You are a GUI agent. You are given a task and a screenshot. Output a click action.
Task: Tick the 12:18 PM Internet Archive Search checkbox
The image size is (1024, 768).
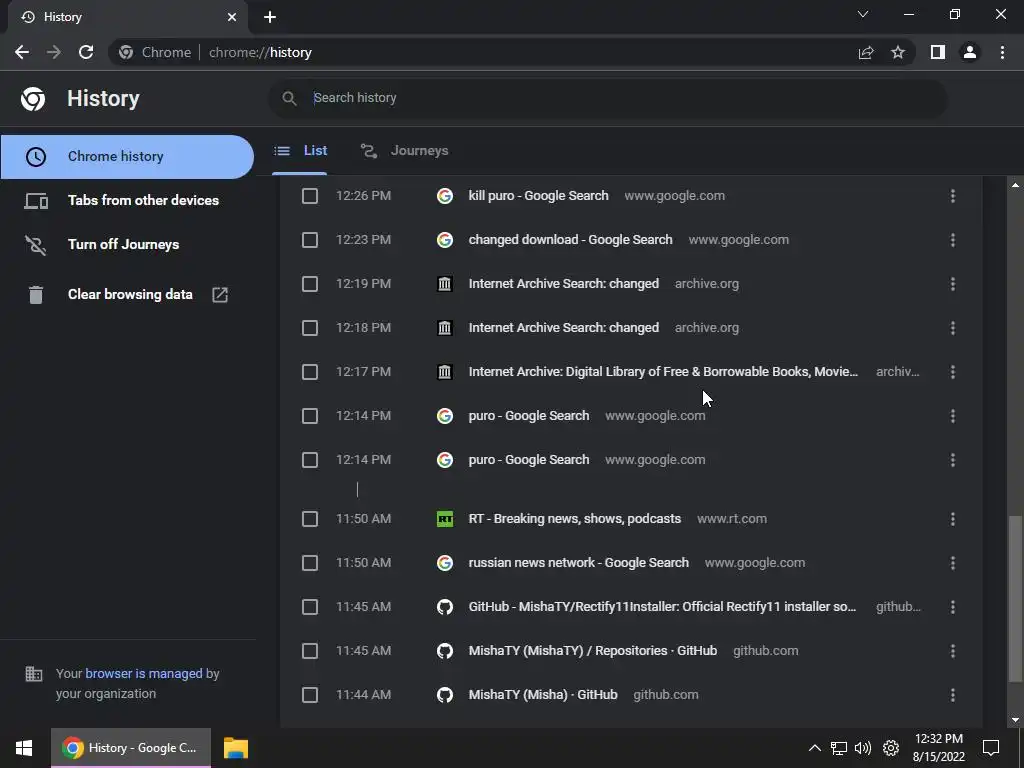pos(310,328)
